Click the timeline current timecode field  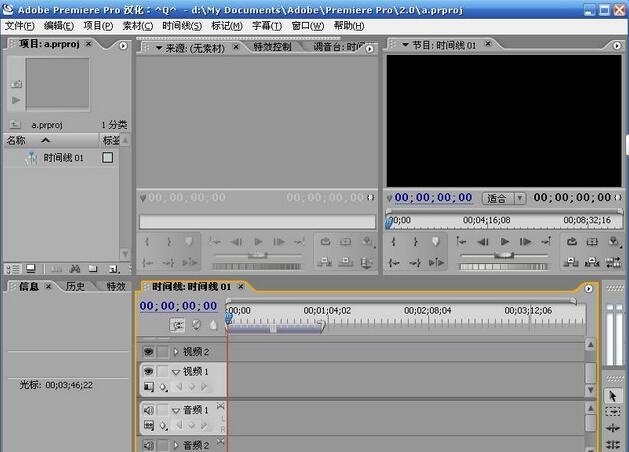(x=179, y=306)
